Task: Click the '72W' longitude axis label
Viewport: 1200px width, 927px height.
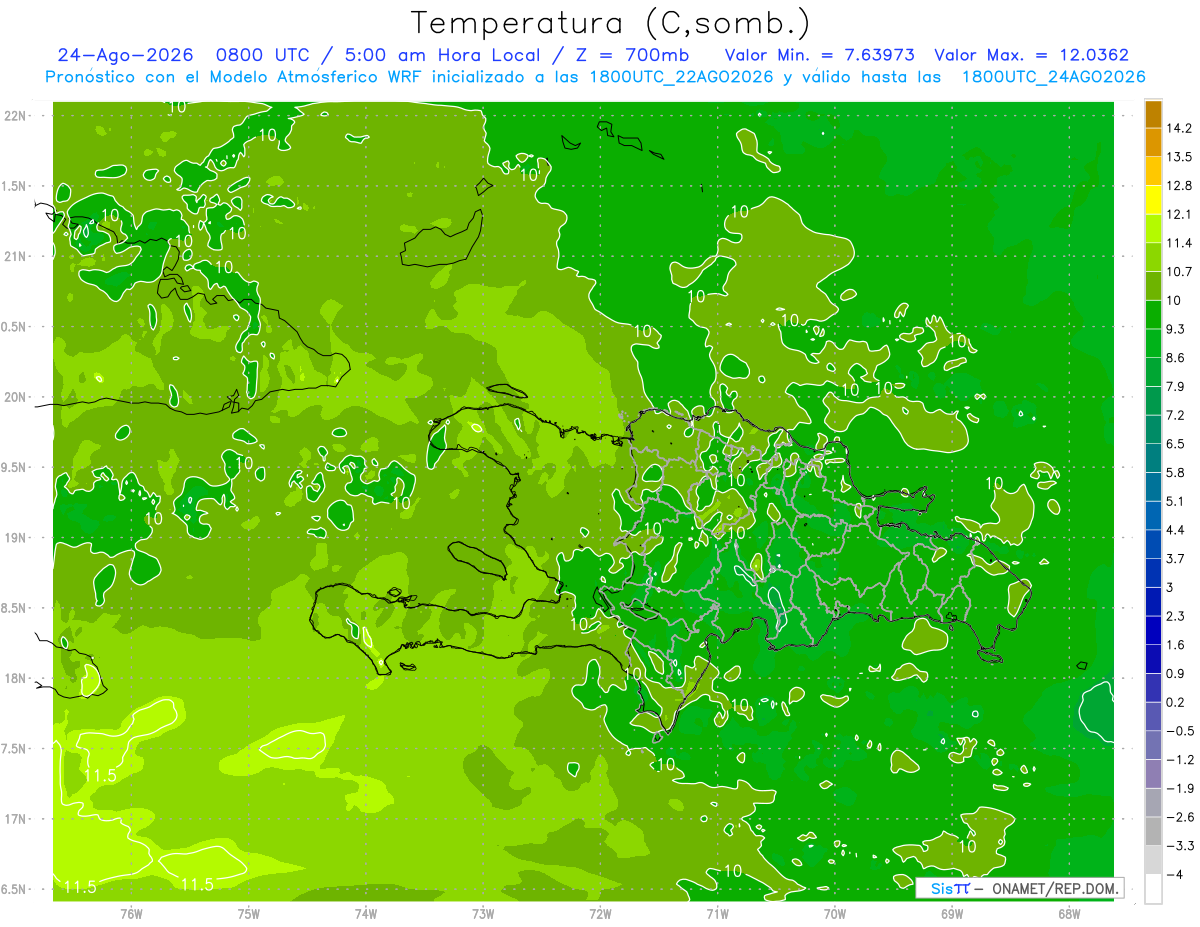Action: click(x=600, y=914)
